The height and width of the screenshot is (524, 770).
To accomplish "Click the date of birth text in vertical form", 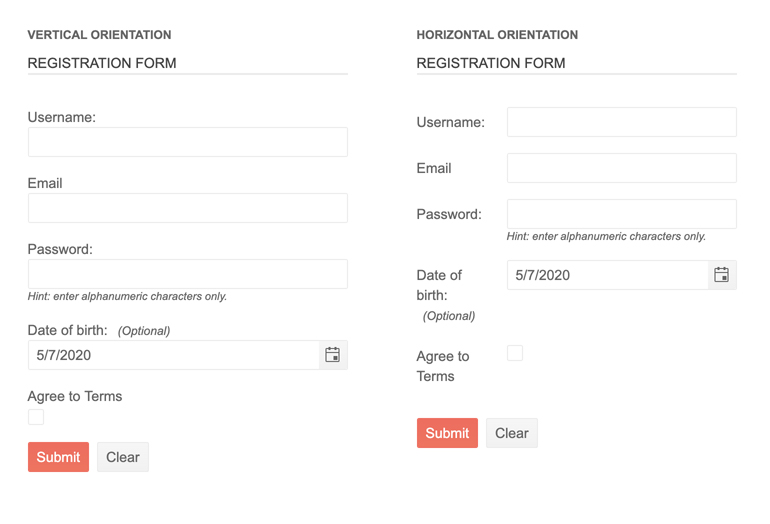I will pyautogui.click(x=64, y=355).
